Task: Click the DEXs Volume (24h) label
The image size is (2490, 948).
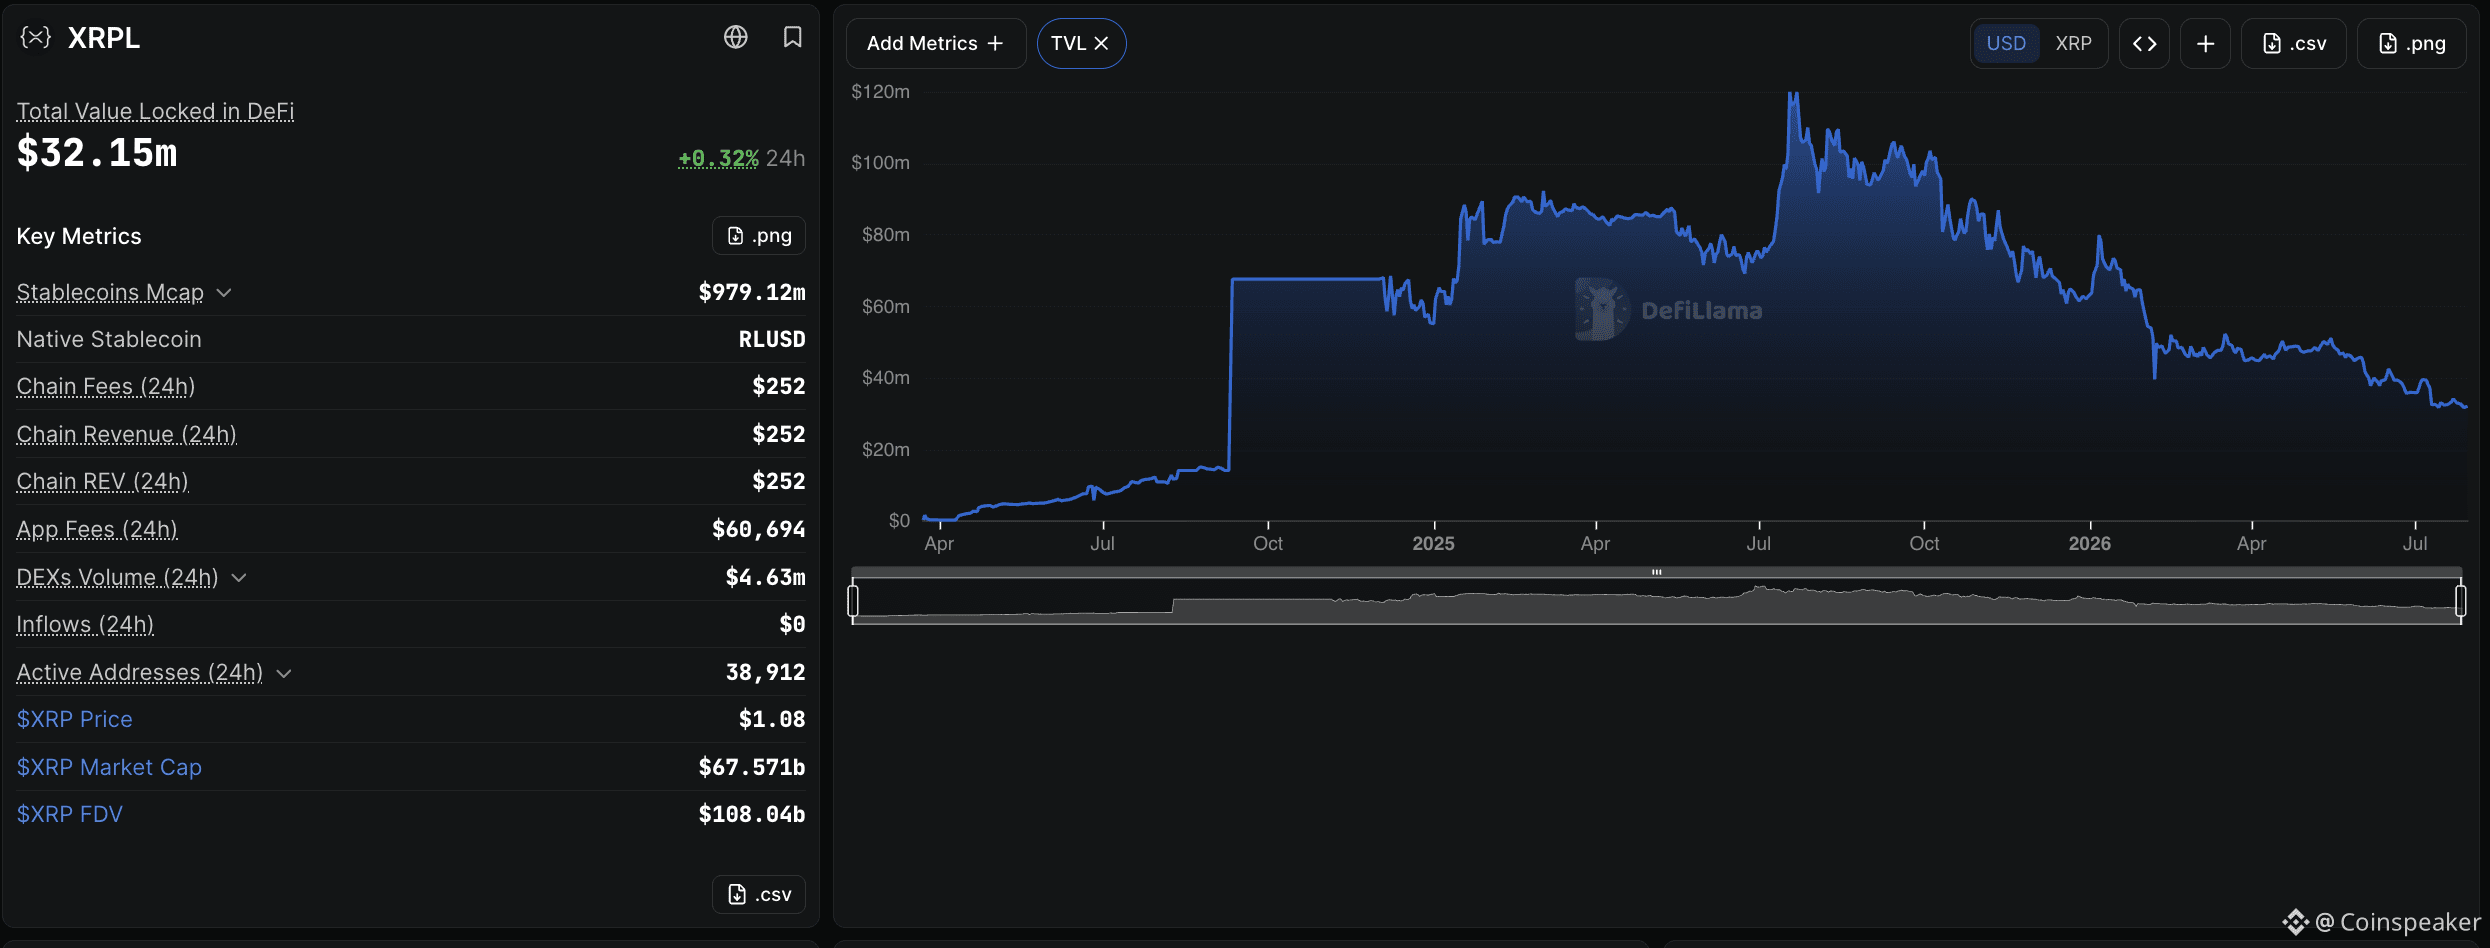Action: (118, 577)
